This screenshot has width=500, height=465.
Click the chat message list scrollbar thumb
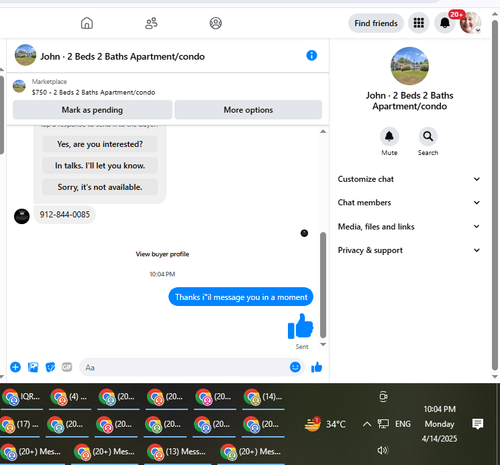pos(323,285)
